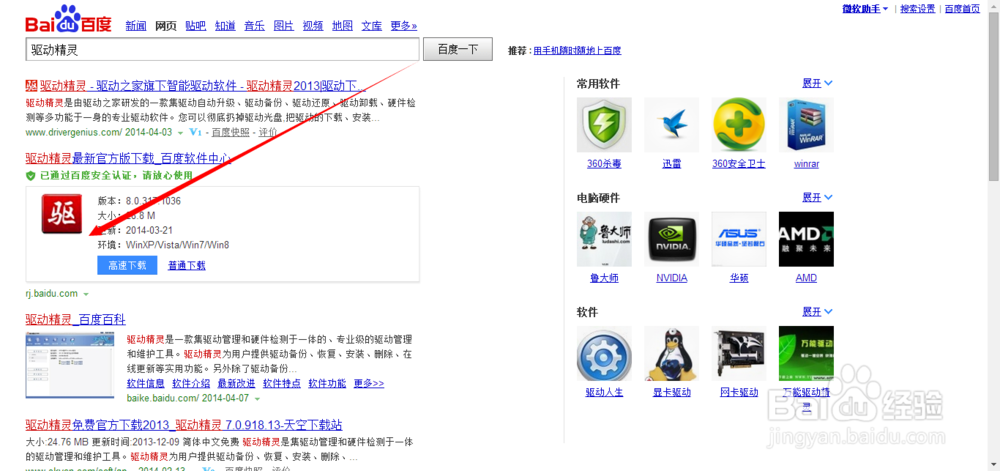Open the NVIDIA logo icon
This screenshot has width=1000, height=471.
672,239
